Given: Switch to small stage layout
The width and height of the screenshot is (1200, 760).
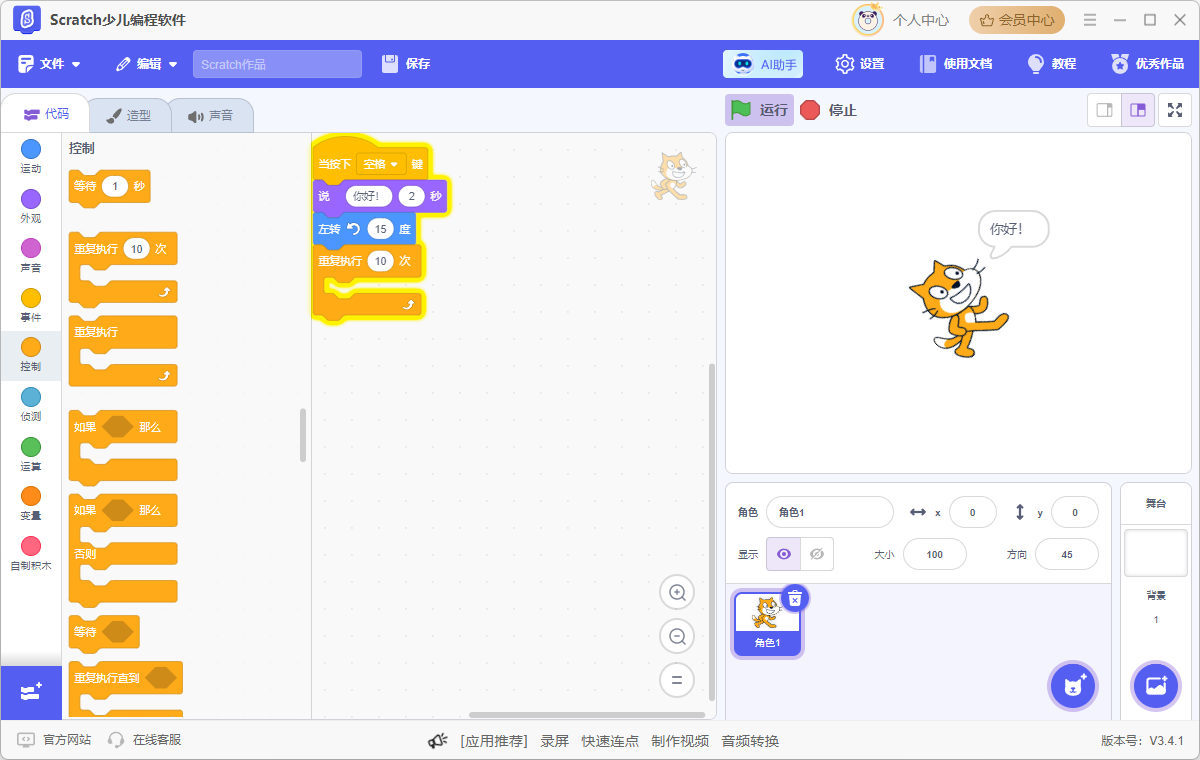Looking at the screenshot, I should pos(1105,110).
